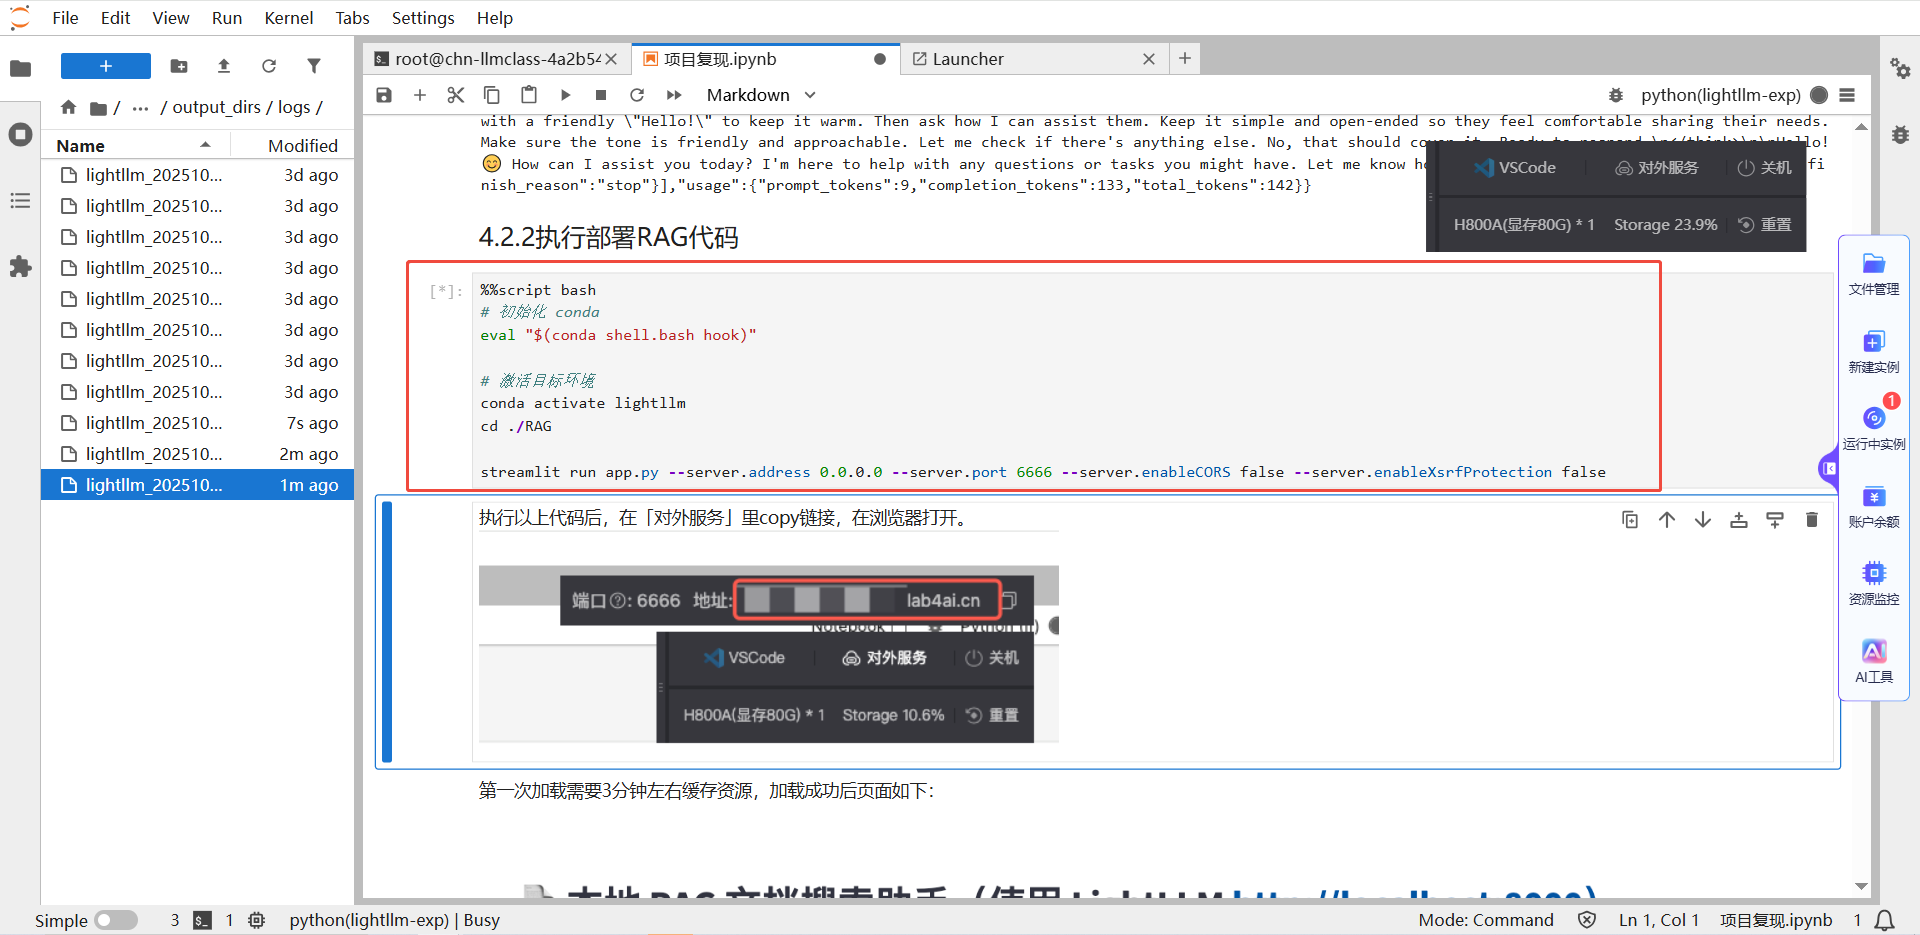Screen dimensions: 1920x935
Task: Close the Launcher tab
Action: click(x=1149, y=59)
